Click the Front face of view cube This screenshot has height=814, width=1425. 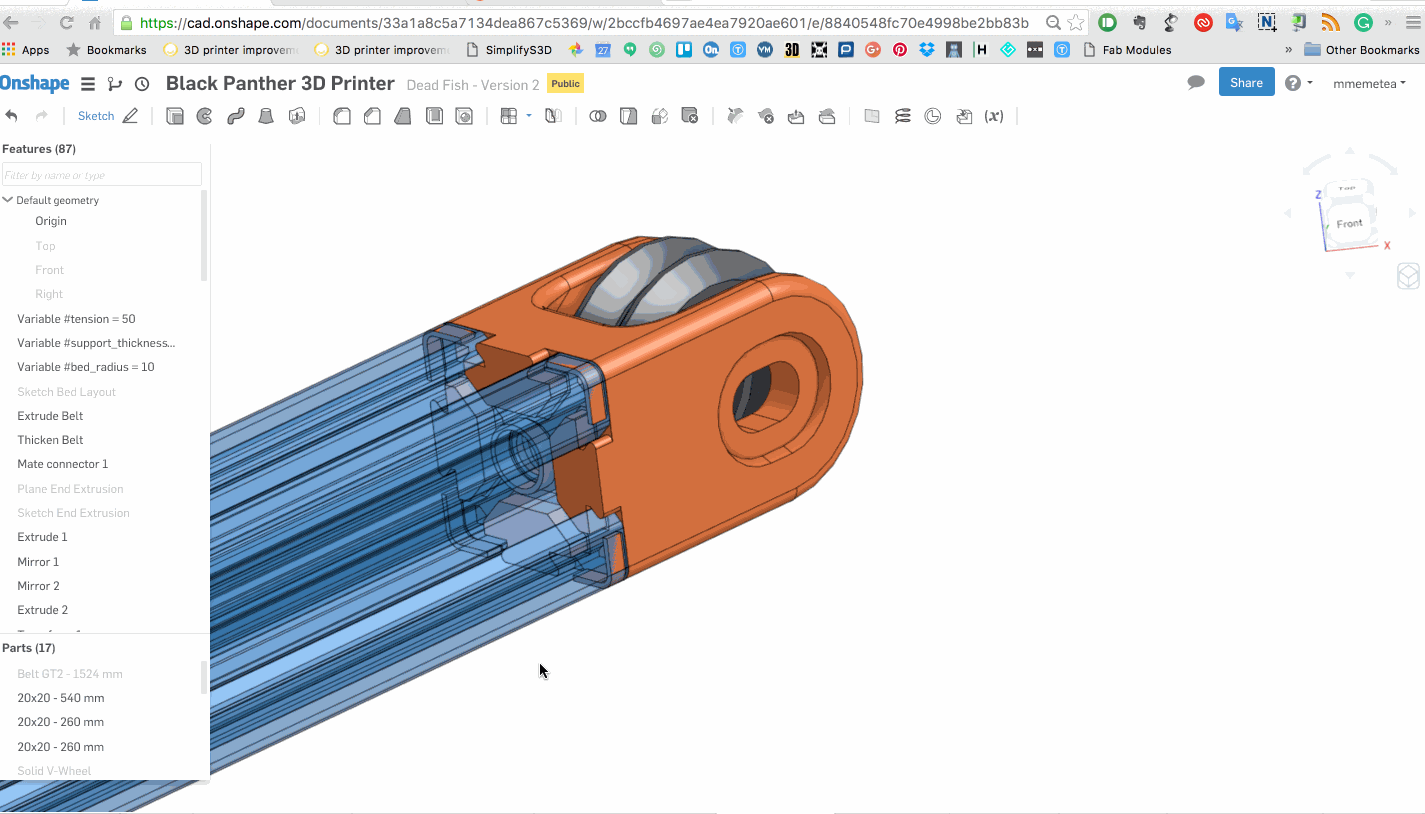pyautogui.click(x=1349, y=223)
